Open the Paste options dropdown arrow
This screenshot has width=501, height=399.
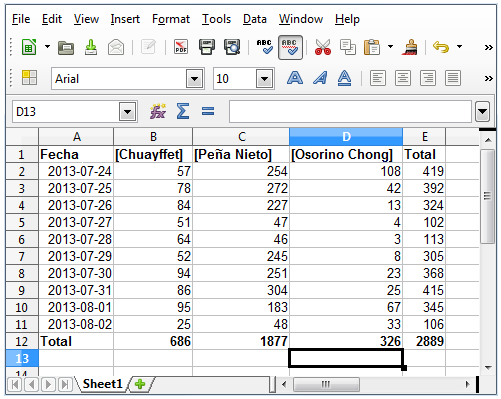(x=390, y=47)
